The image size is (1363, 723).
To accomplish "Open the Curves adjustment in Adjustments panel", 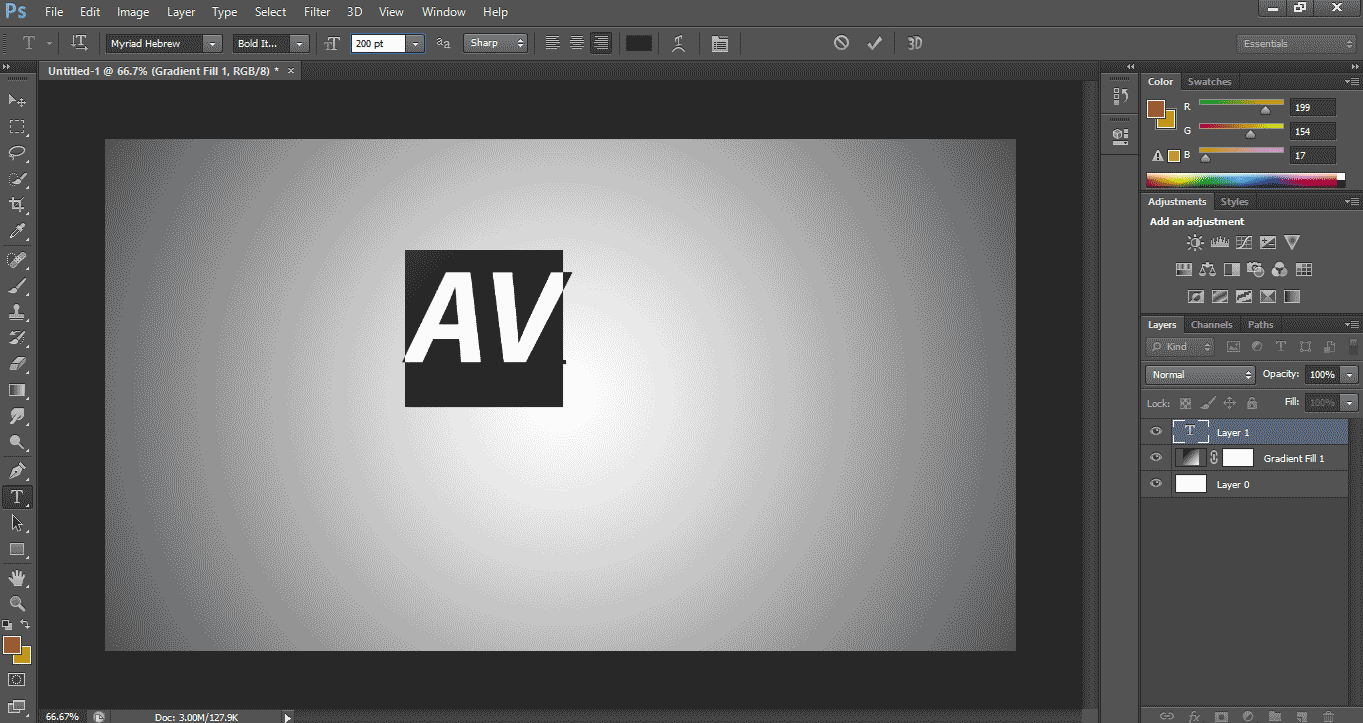I will pyautogui.click(x=1243, y=242).
